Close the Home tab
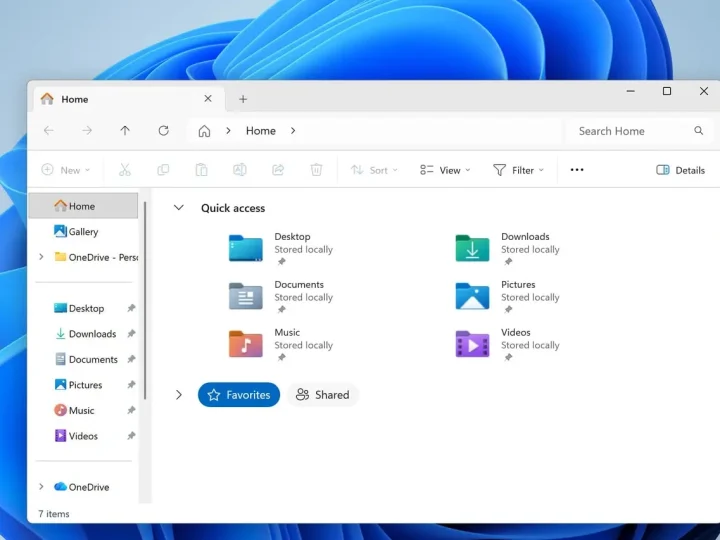Viewport: 720px width, 540px height. 208,99
